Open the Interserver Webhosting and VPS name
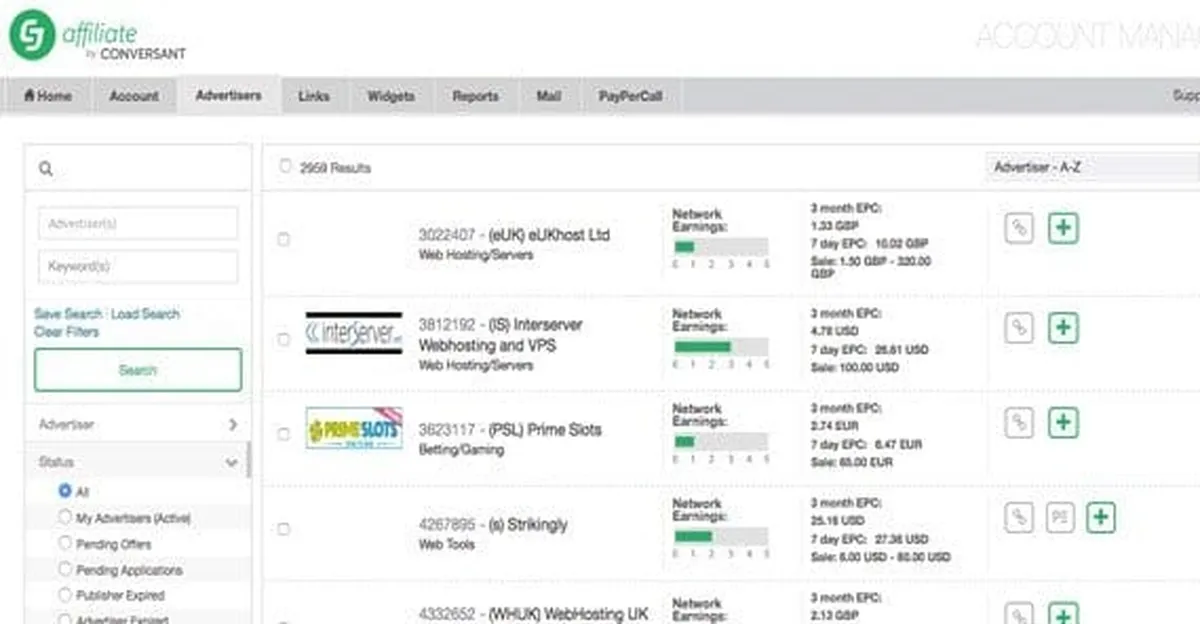This screenshot has height=624, width=1200. pos(500,335)
